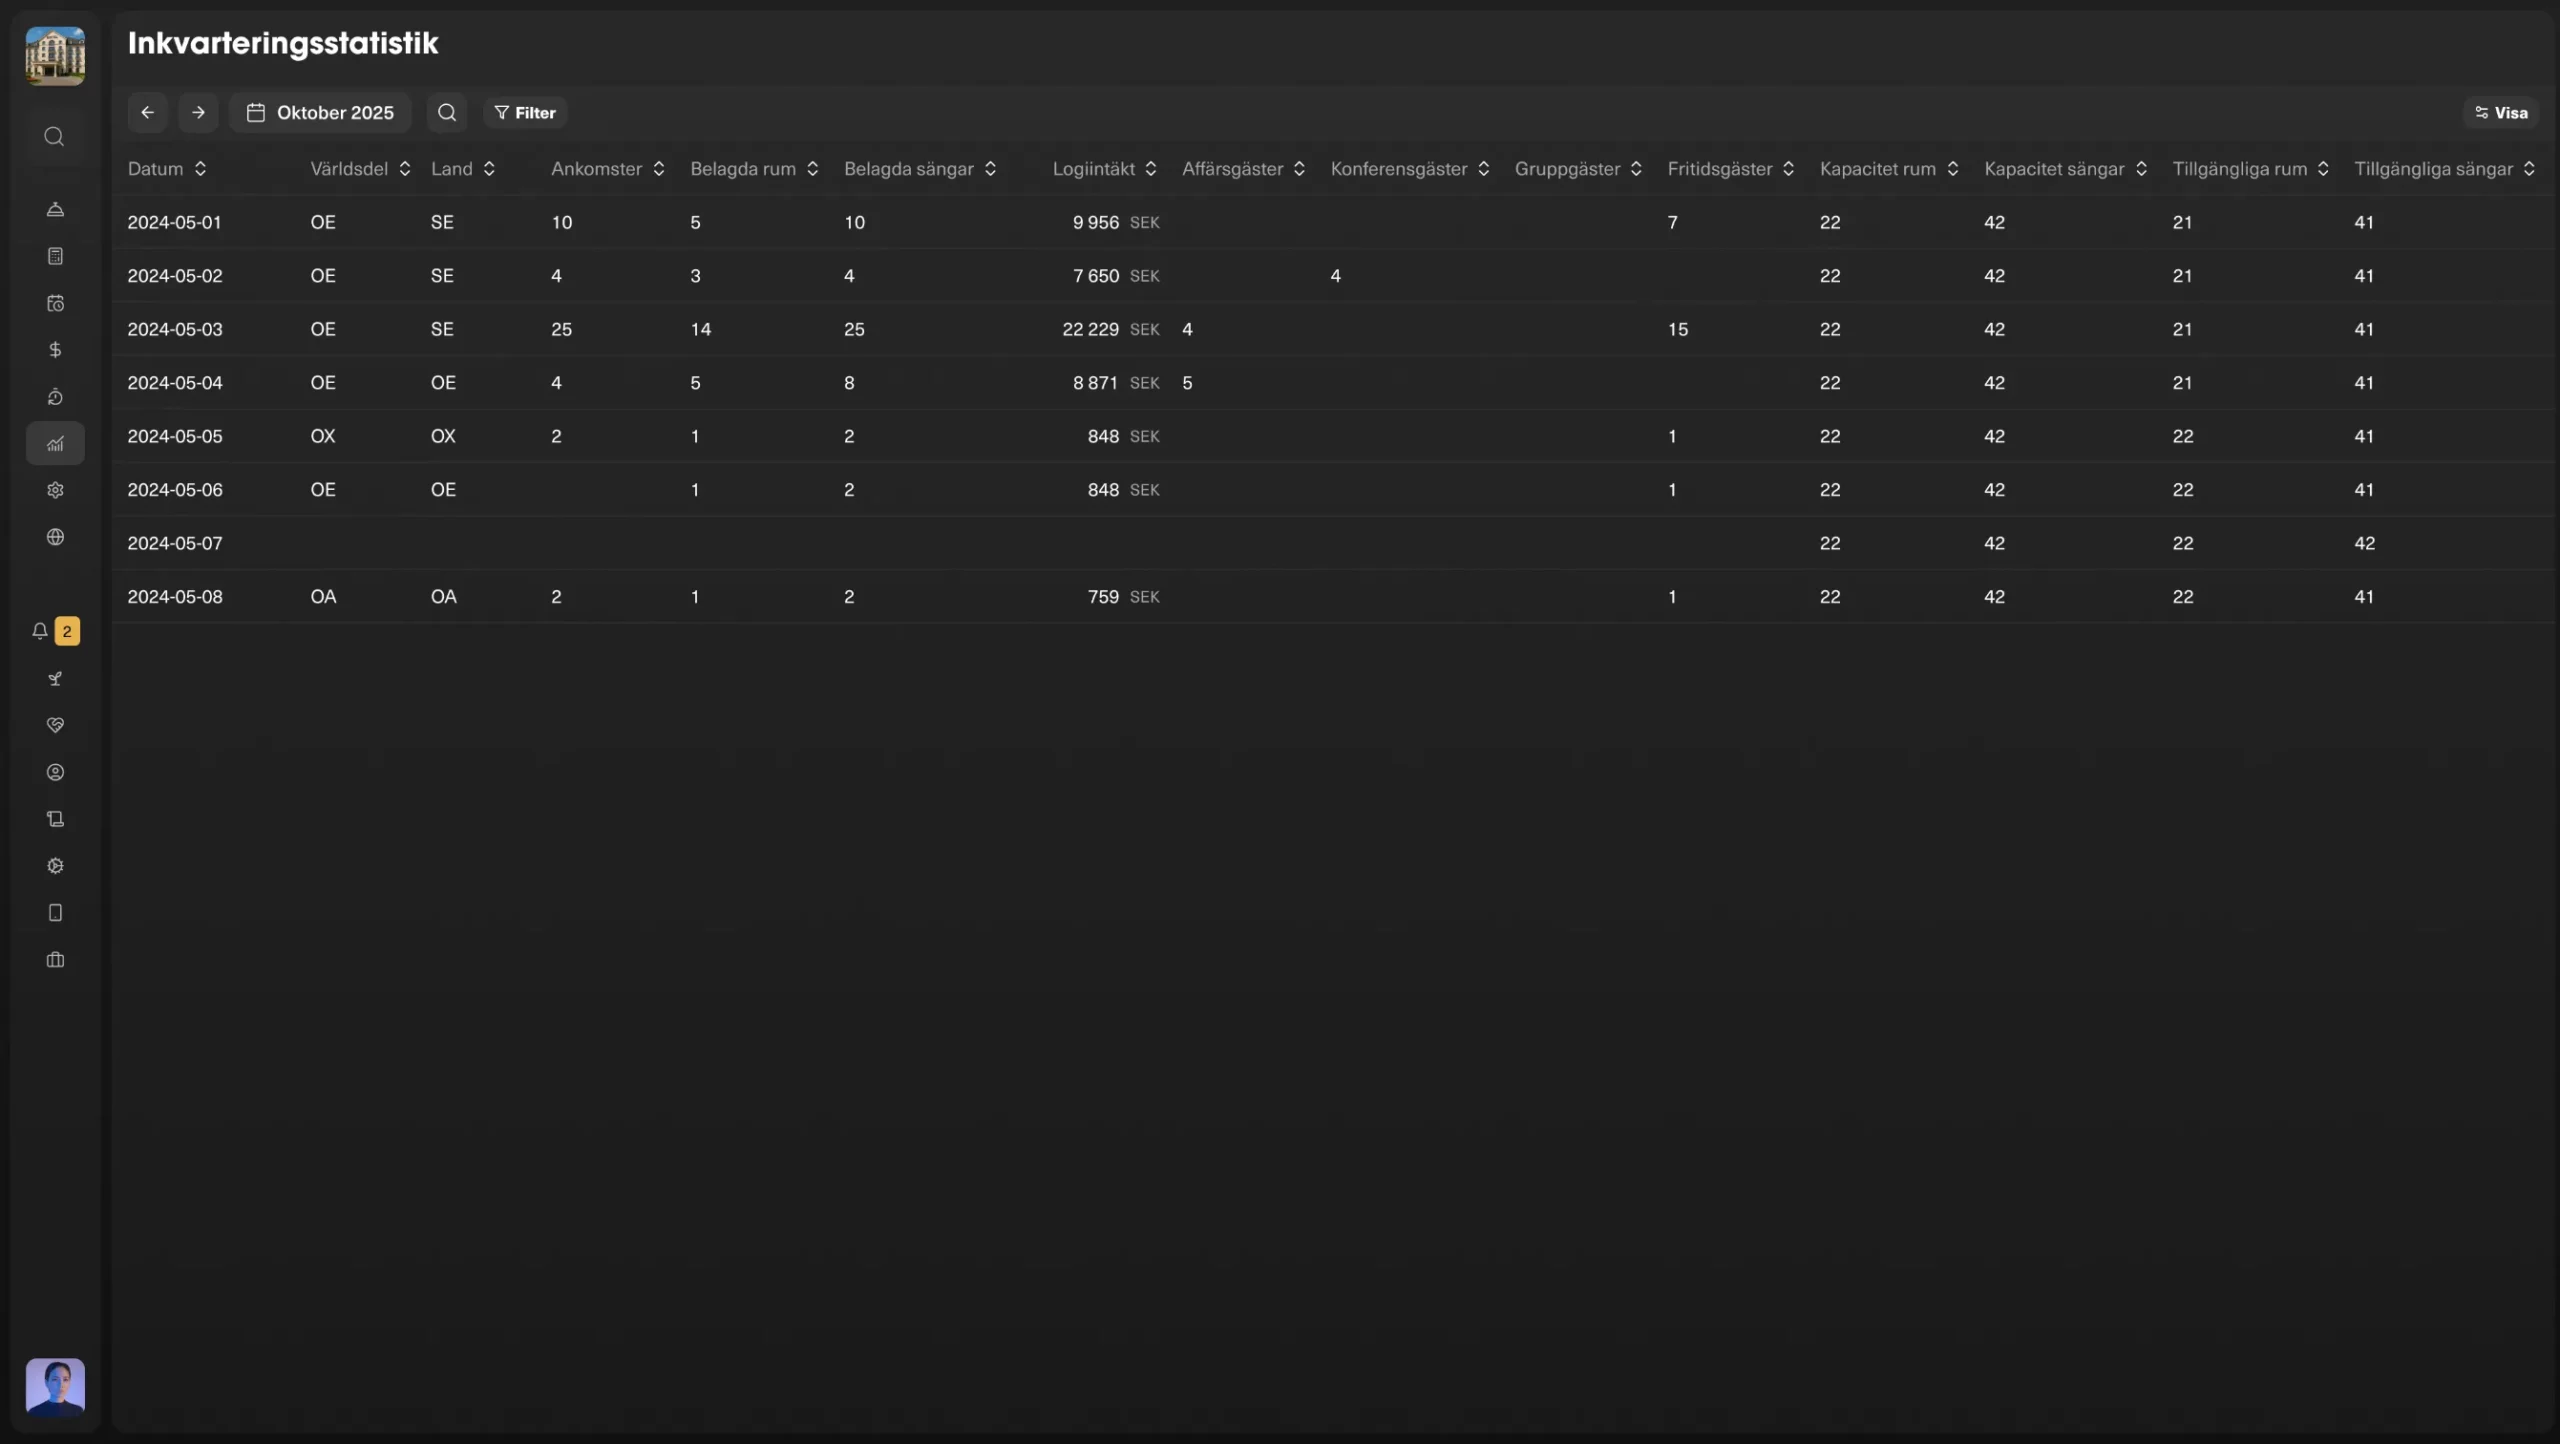The width and height of the screenshot is (2560, 1444).
Task: Select the concierge bell icon in sidebar
Action: click(55, 209)
